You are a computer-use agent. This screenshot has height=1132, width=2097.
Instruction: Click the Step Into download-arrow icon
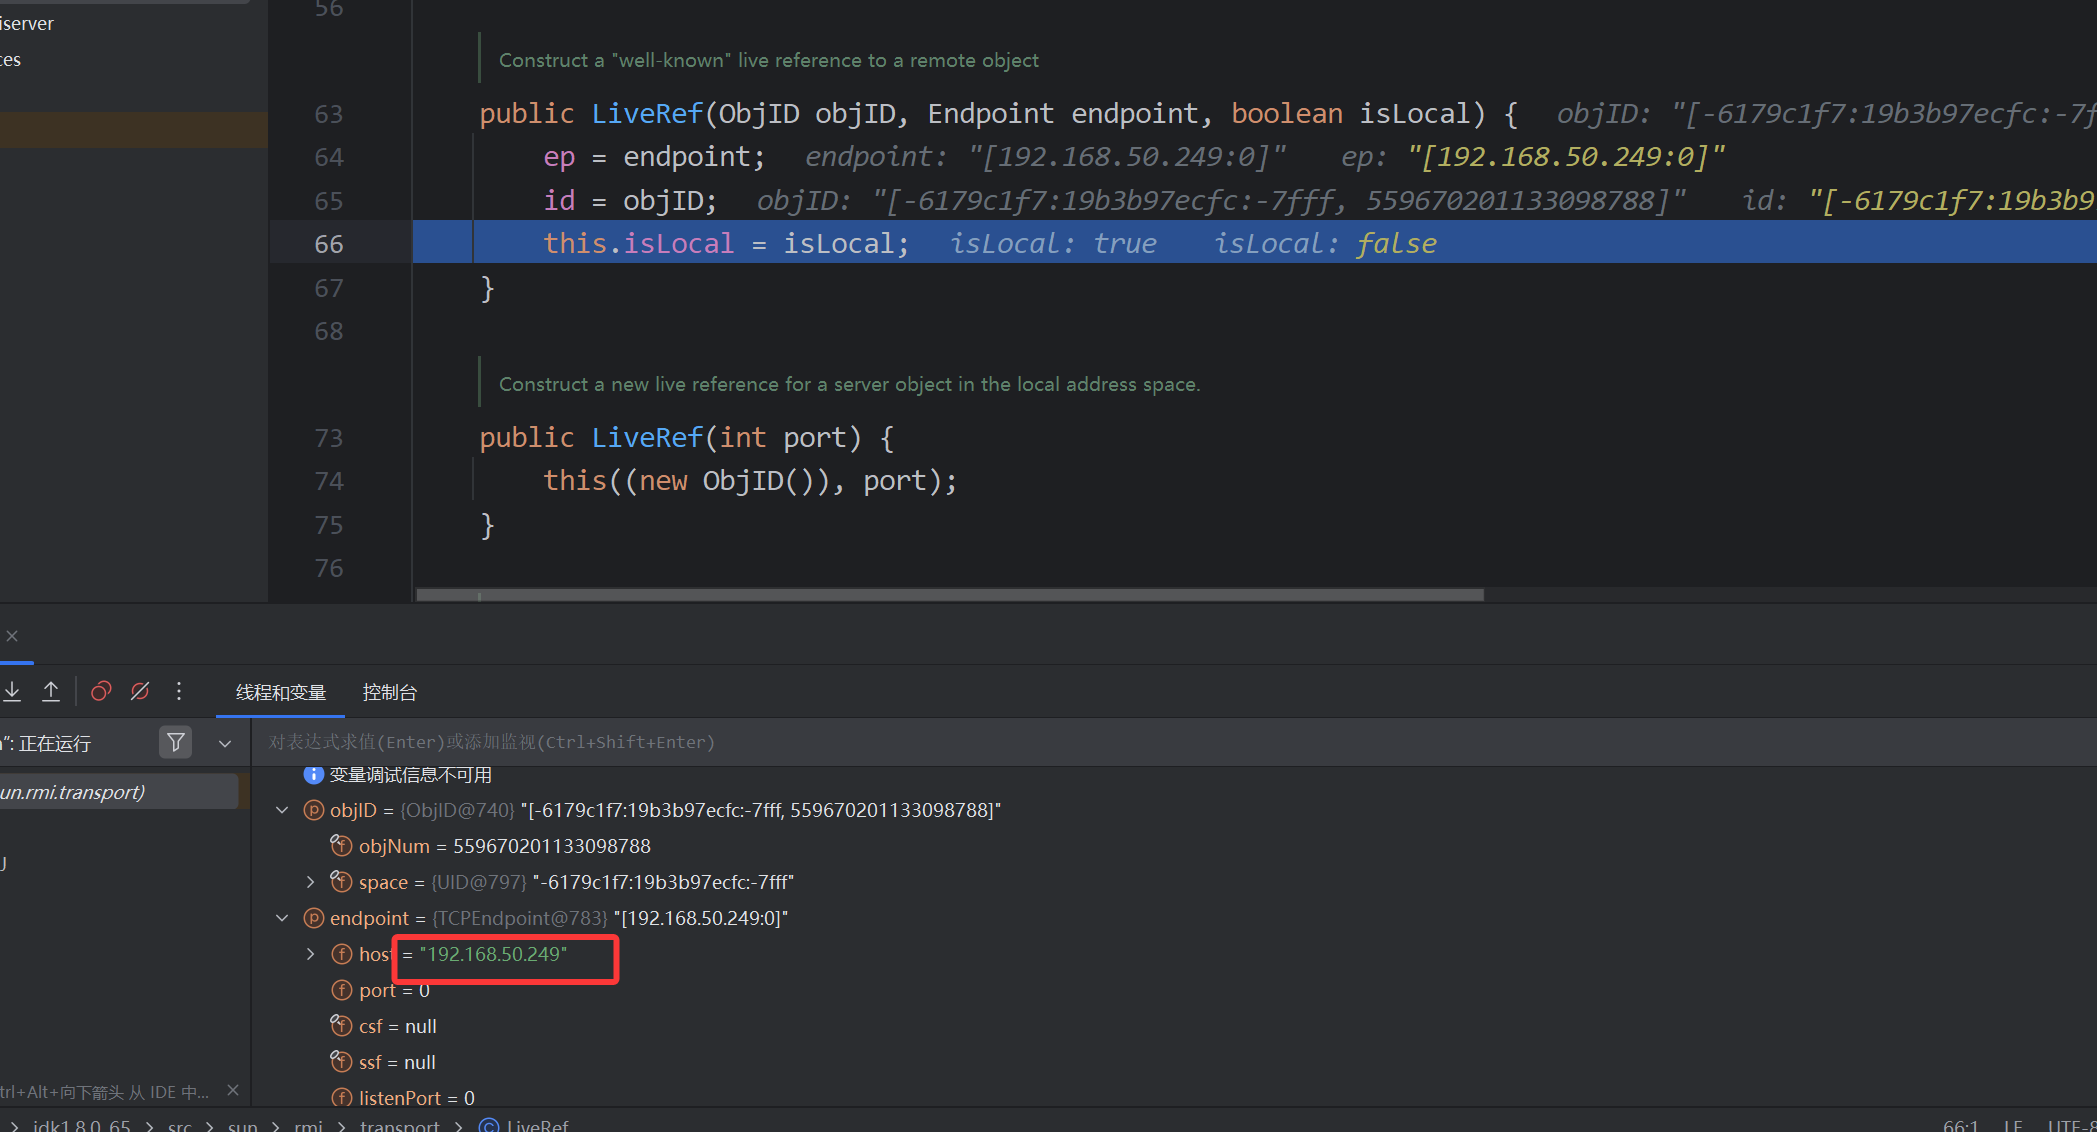pos(12,691)
